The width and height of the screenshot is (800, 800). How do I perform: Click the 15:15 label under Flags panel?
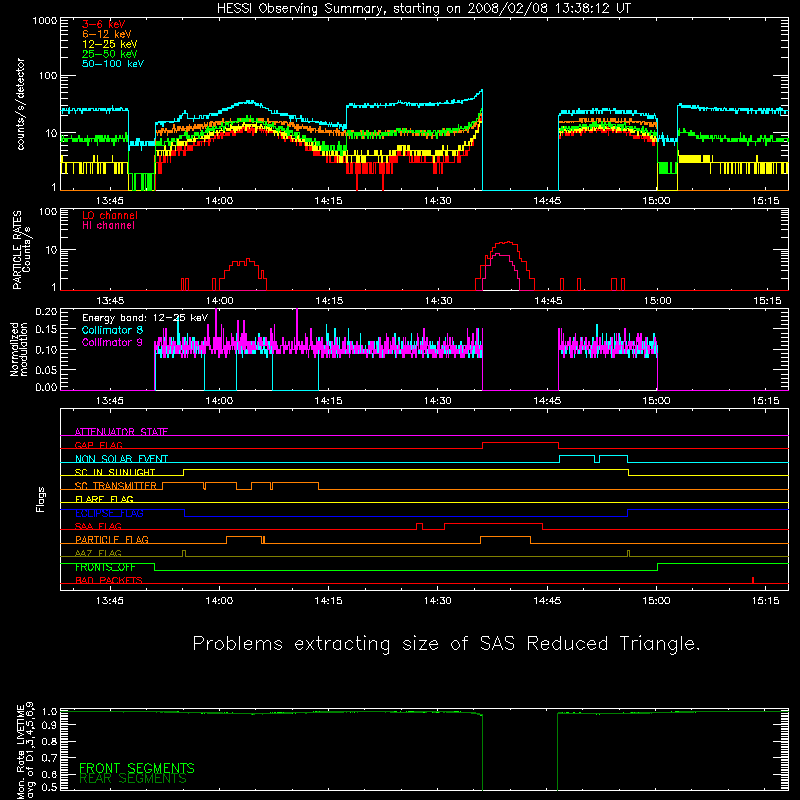pos(765,601)
